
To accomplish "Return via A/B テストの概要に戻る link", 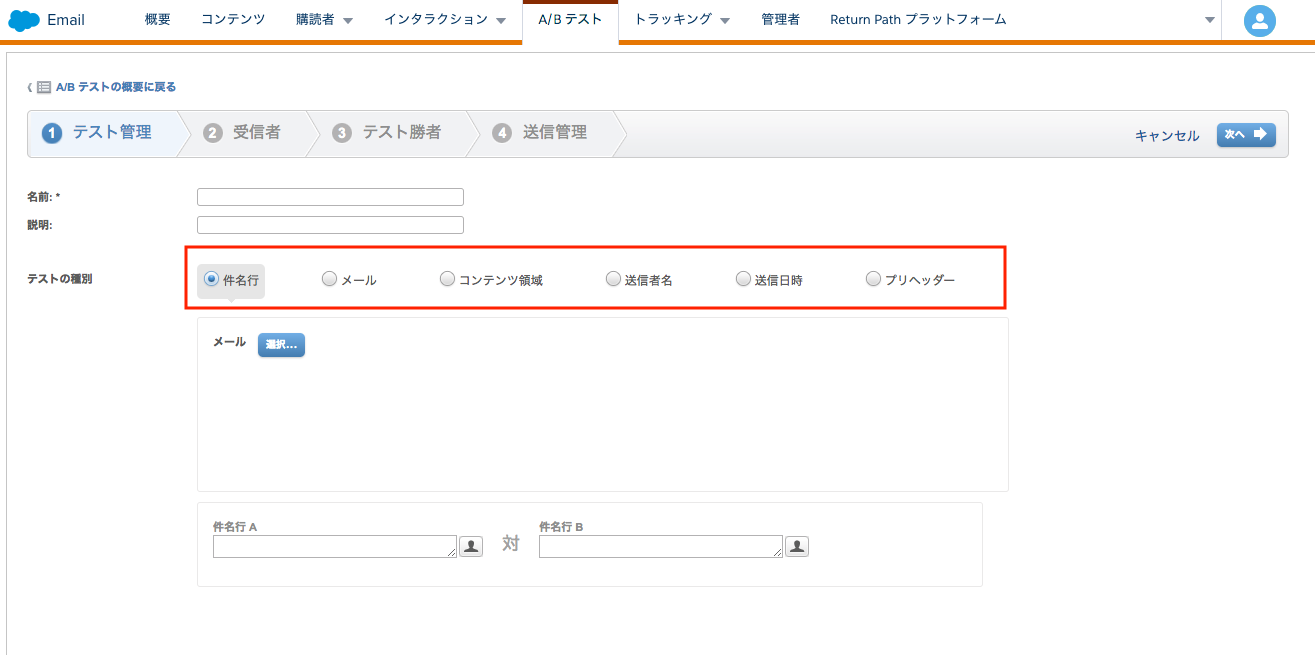I will [116, 87].
